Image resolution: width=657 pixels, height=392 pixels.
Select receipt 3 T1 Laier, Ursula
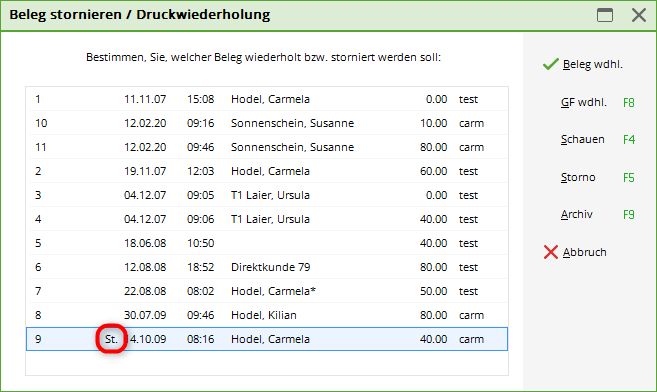(x=267, y=195)
